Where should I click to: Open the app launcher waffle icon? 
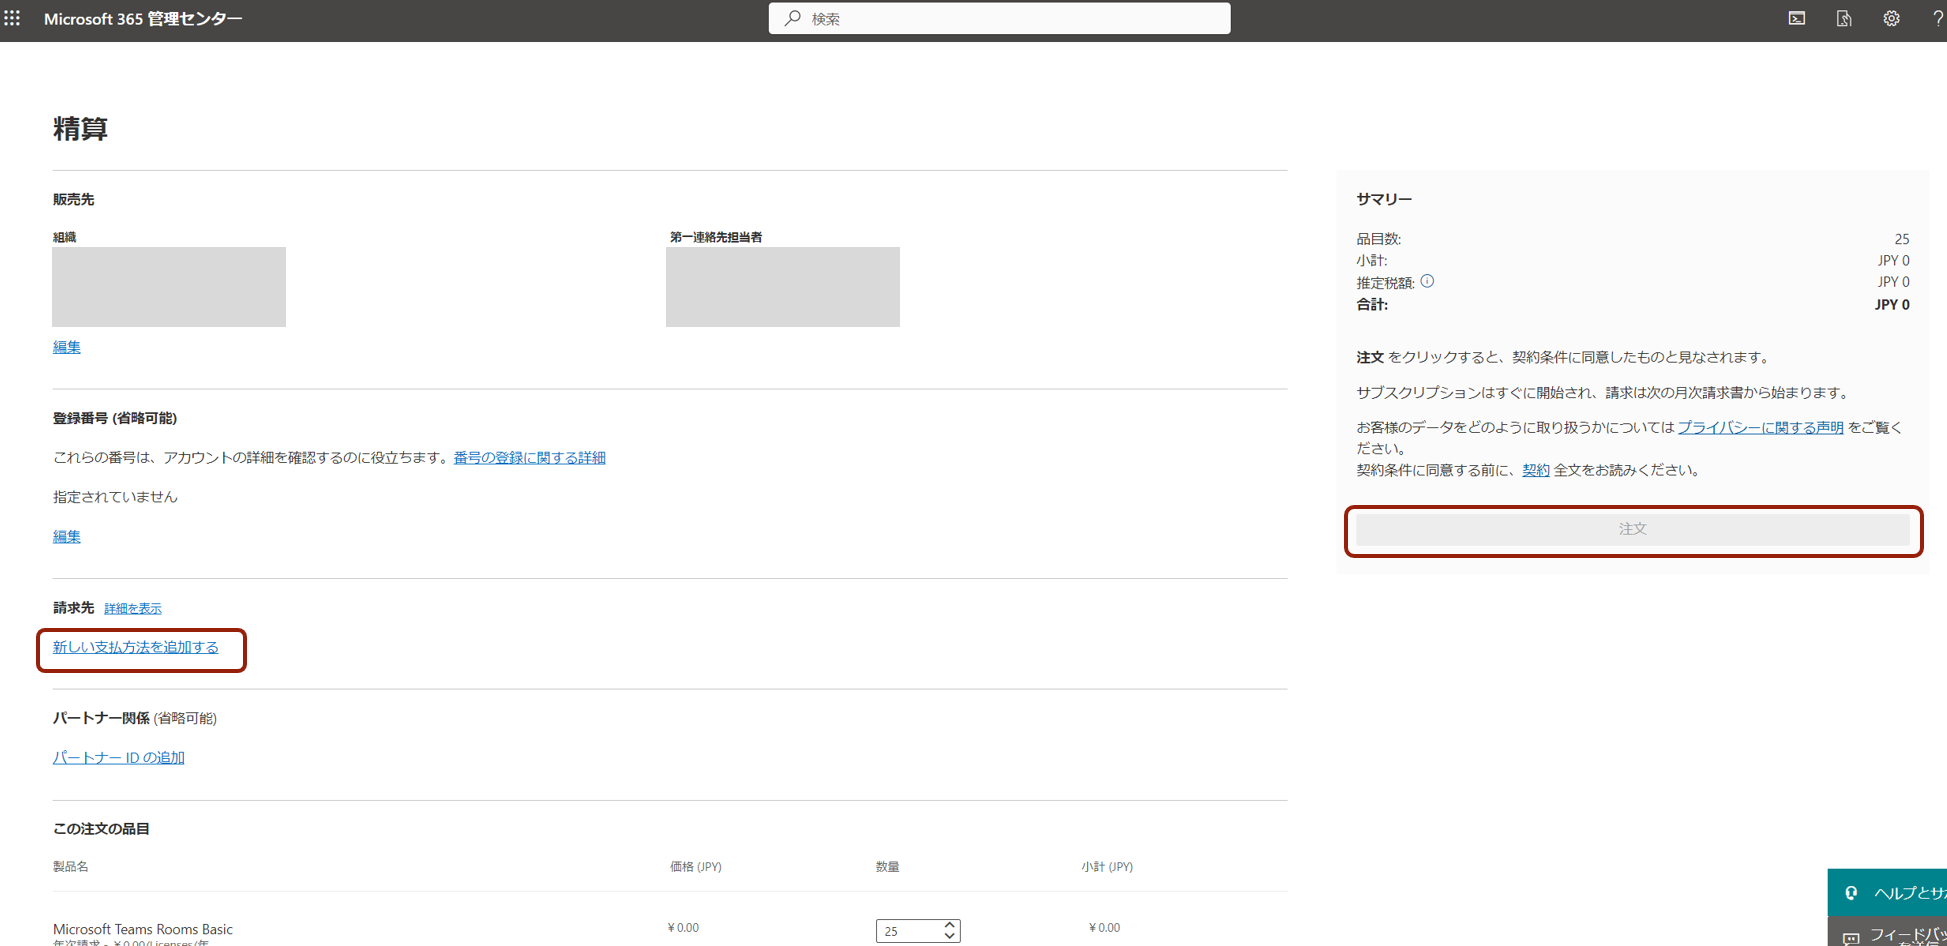point(12,18)
